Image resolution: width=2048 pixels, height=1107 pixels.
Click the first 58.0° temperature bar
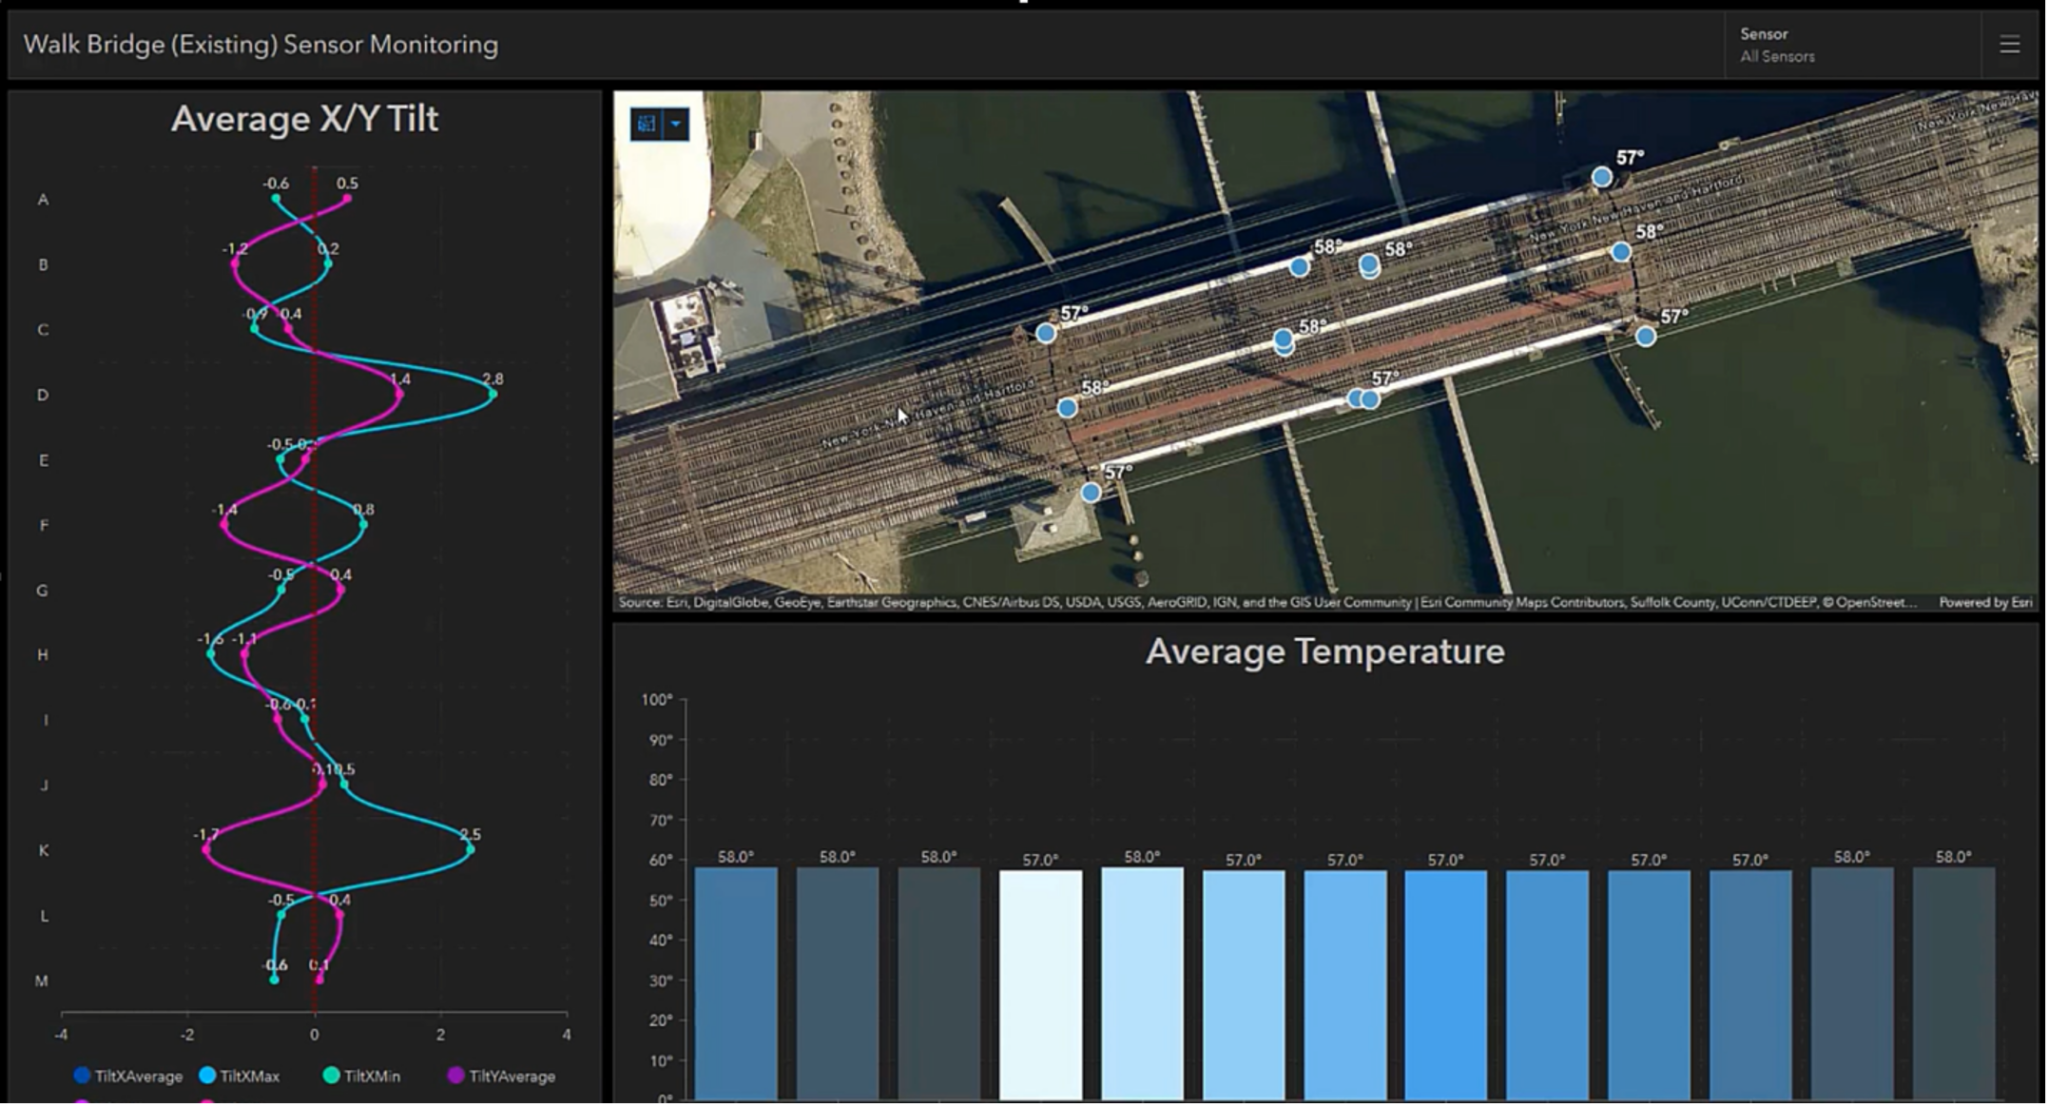coord(735,980)
